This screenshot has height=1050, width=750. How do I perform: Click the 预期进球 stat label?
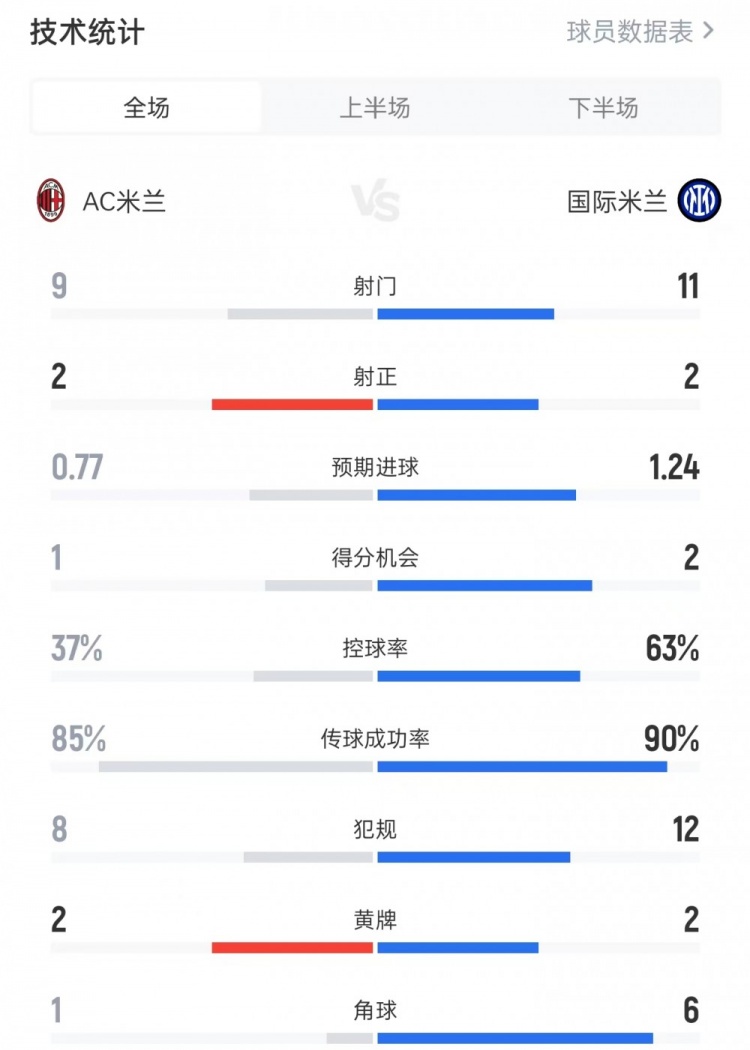(x=375, y=467)
